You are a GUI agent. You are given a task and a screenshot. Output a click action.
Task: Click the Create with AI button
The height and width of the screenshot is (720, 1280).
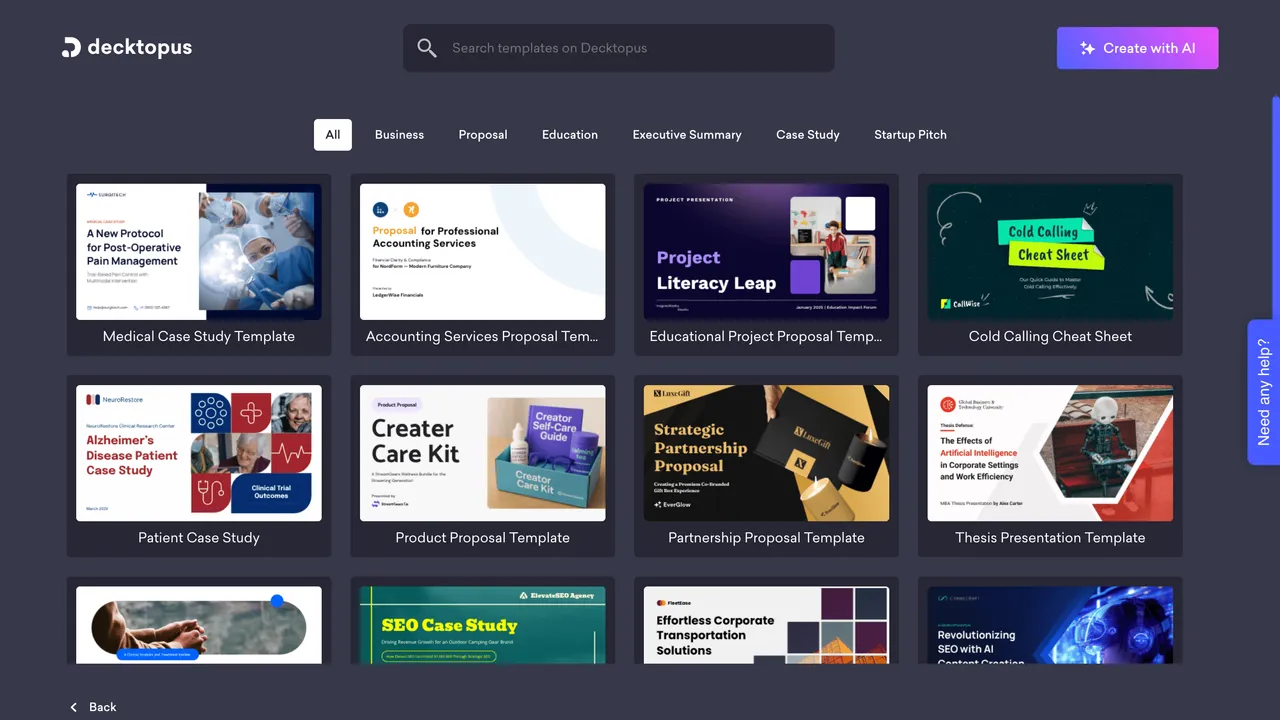point(1137,48)
